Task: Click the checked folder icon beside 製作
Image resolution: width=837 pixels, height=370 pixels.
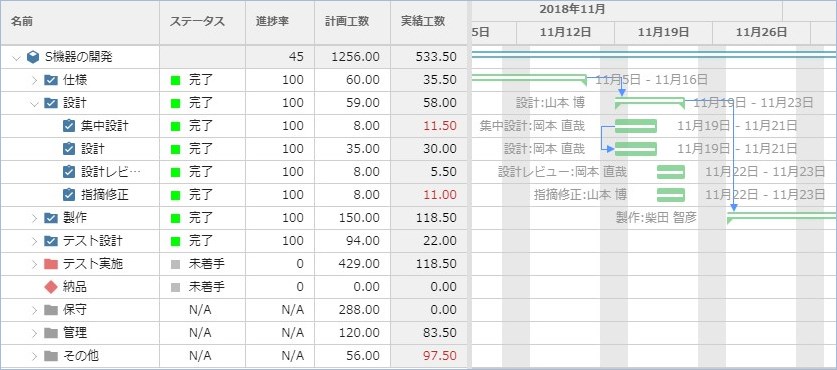Action: (51, 218)
